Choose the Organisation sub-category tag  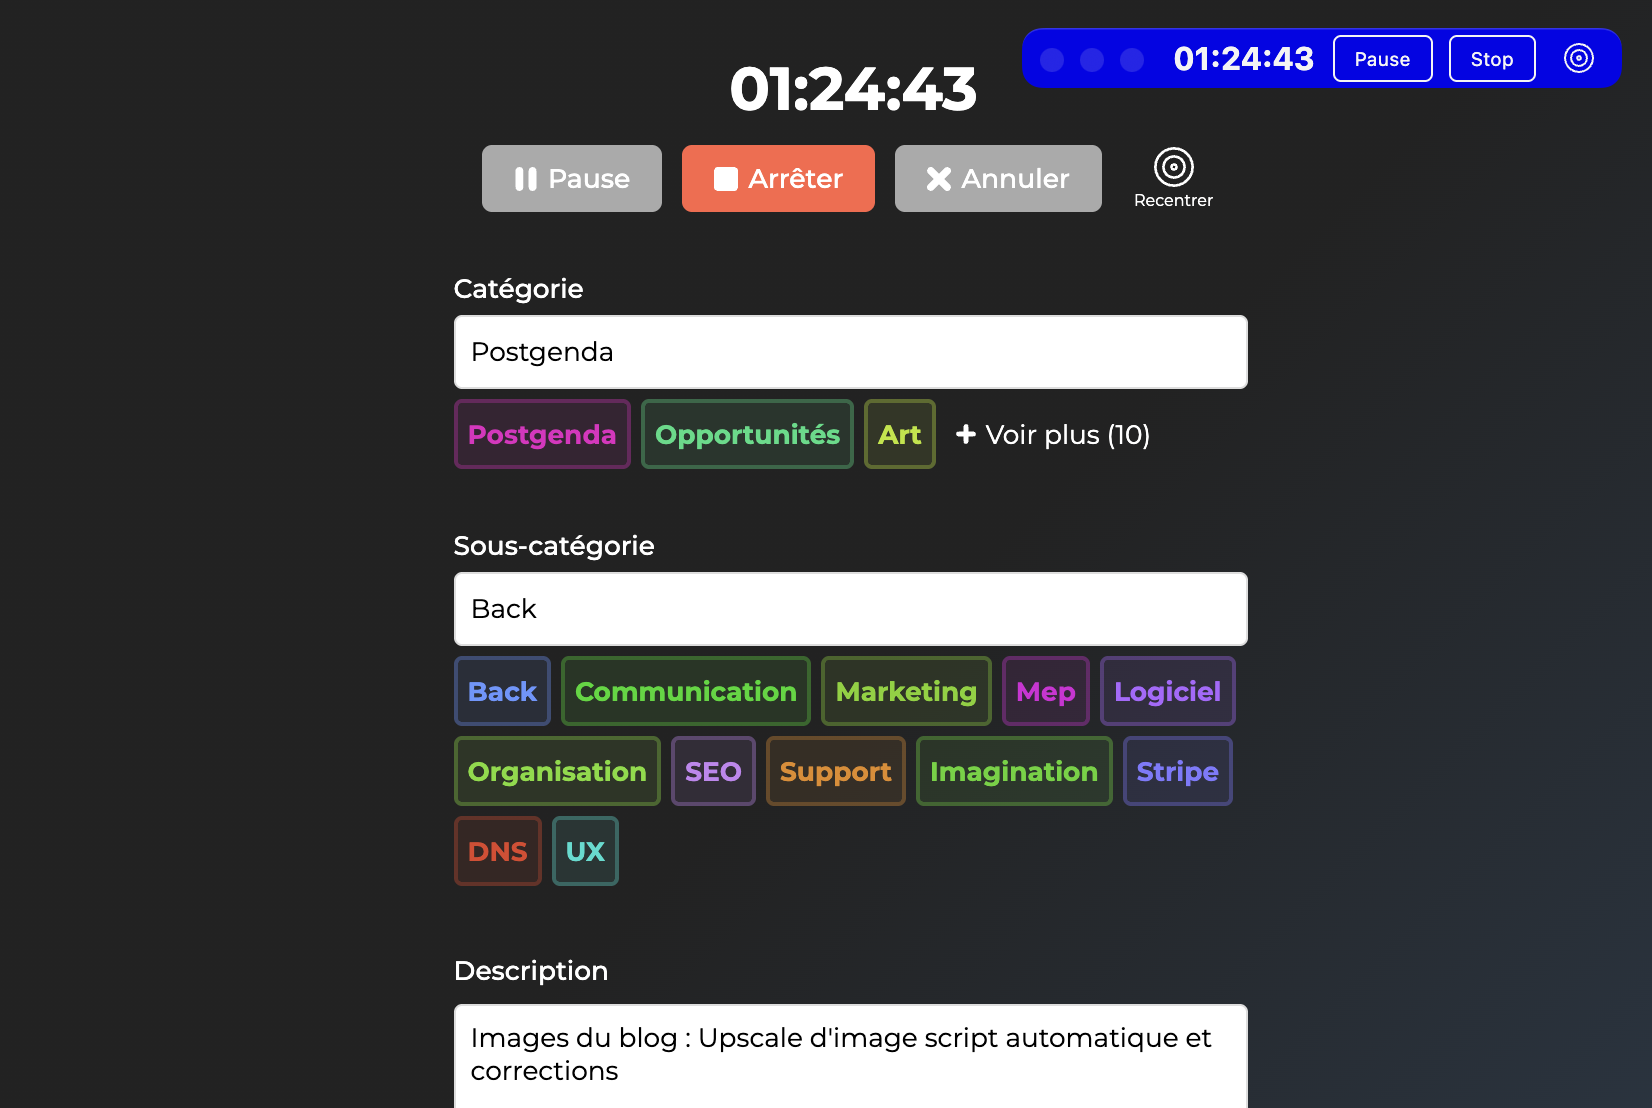pos(557,771)
